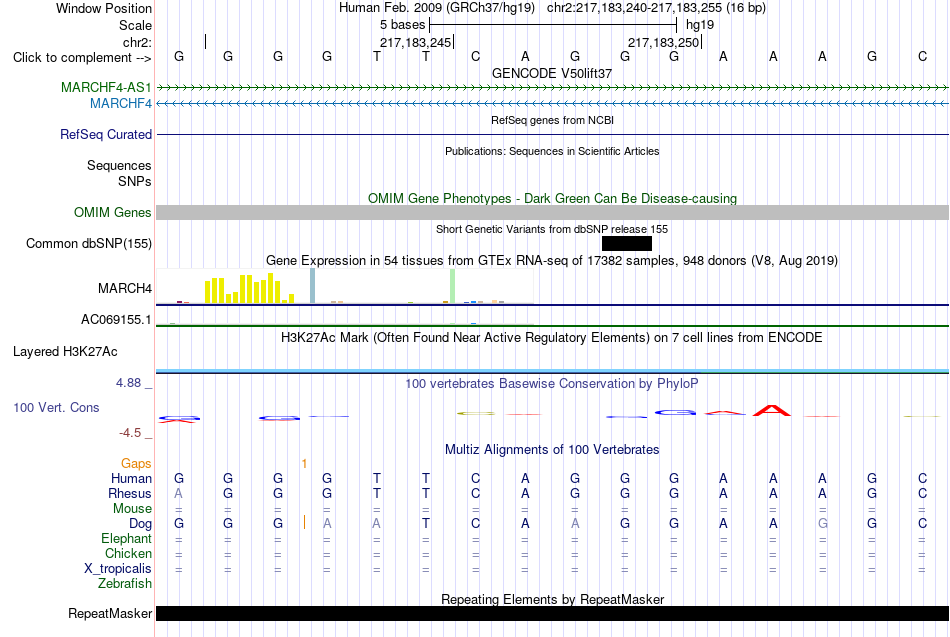
Task: Click the Human alignment row label
Action: tap(131, 479)
